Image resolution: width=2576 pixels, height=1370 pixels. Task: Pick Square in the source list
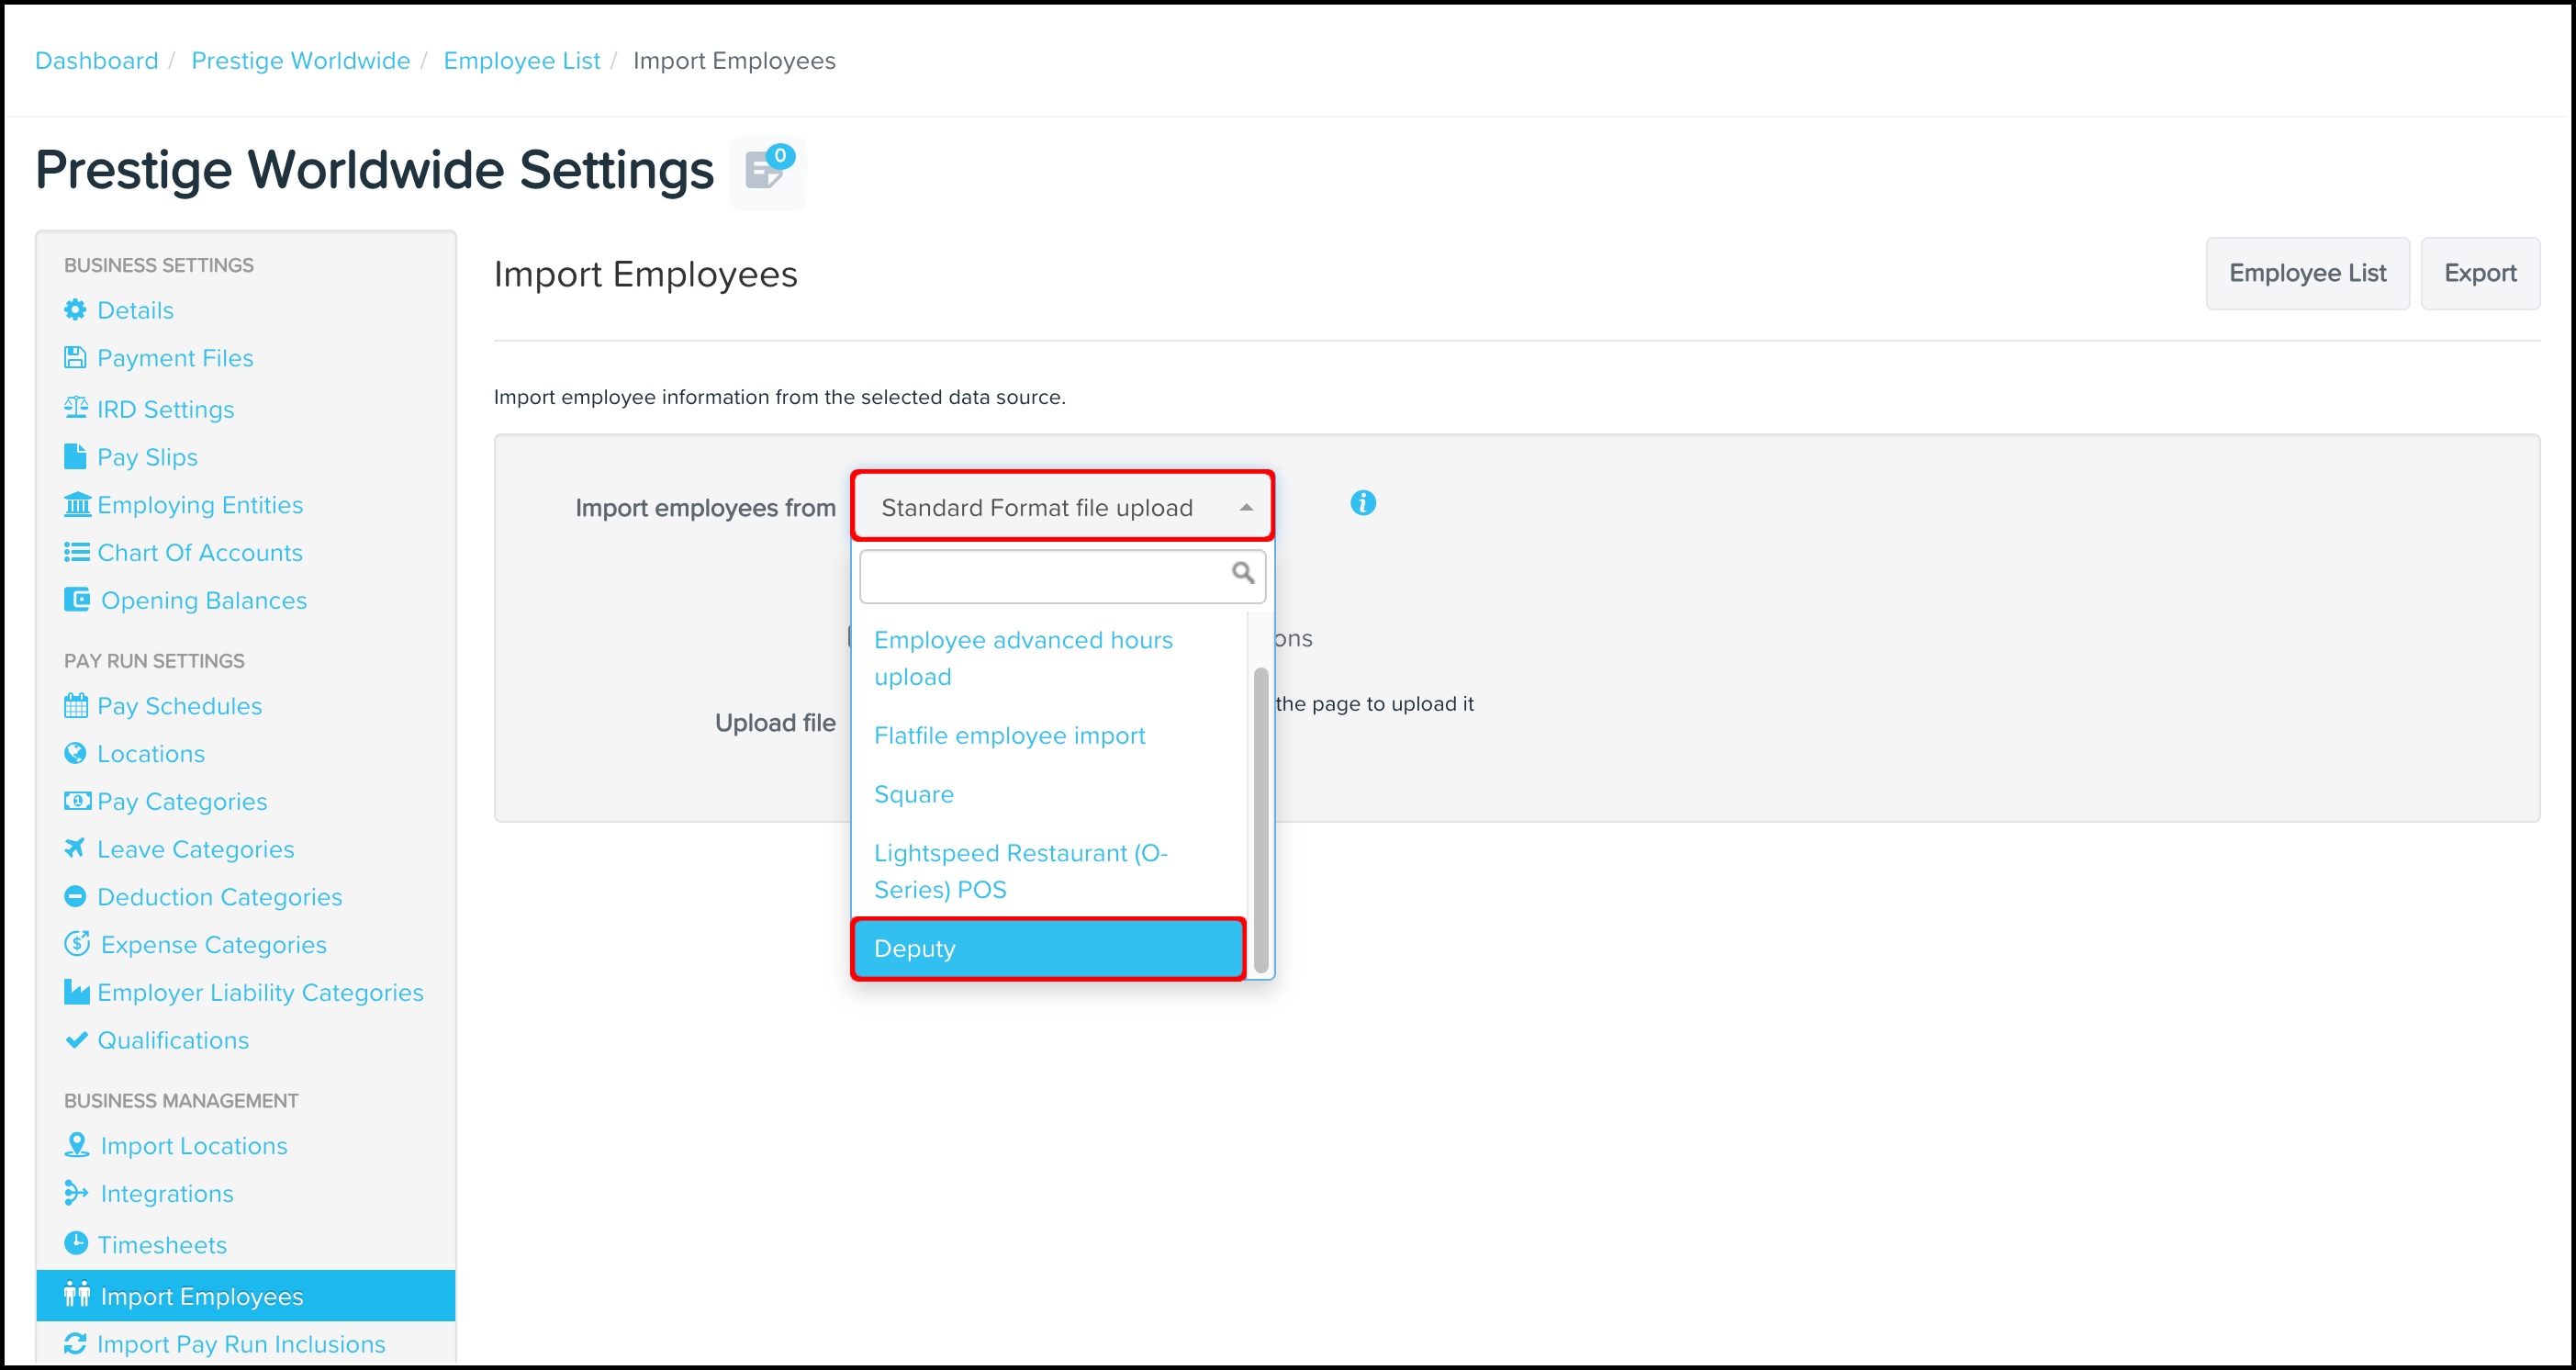[x=913, y=794]
